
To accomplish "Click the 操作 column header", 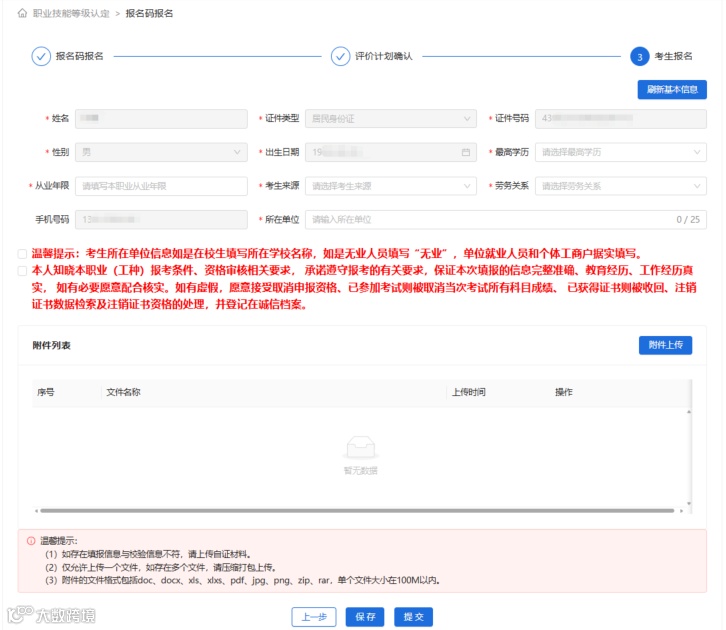I will click(564, 393).
